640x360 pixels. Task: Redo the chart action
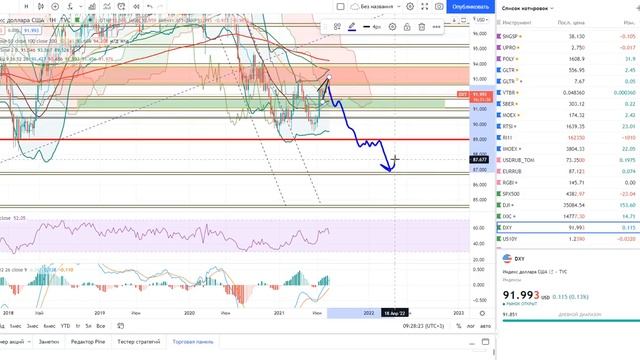161,7
